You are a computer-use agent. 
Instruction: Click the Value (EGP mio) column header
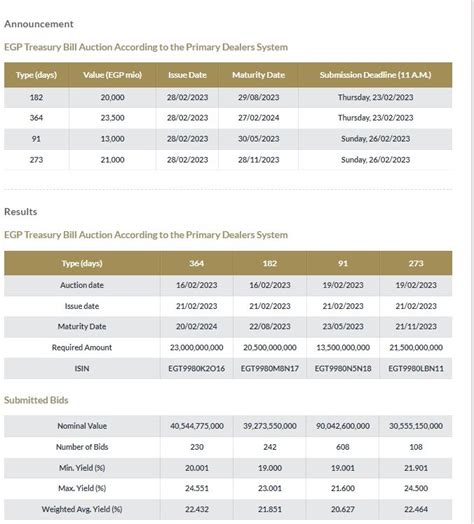pyautogui.click(x=112, y=75)
